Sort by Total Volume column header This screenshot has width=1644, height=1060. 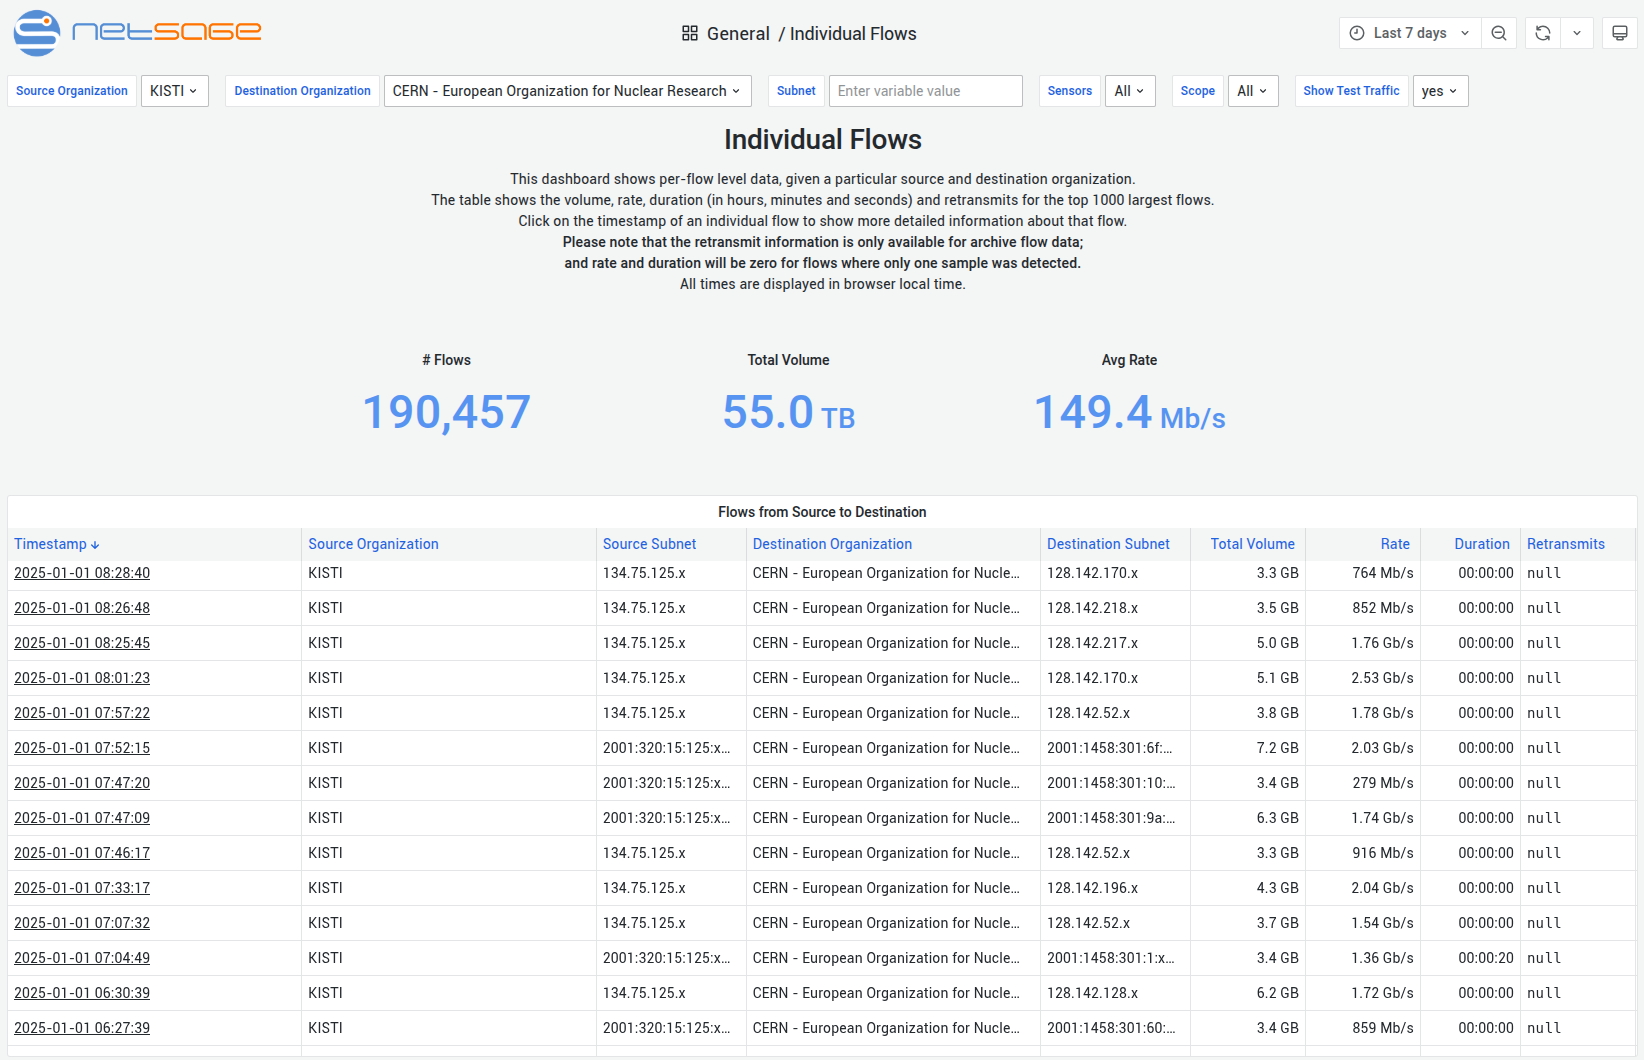[x=1252, y=544]
